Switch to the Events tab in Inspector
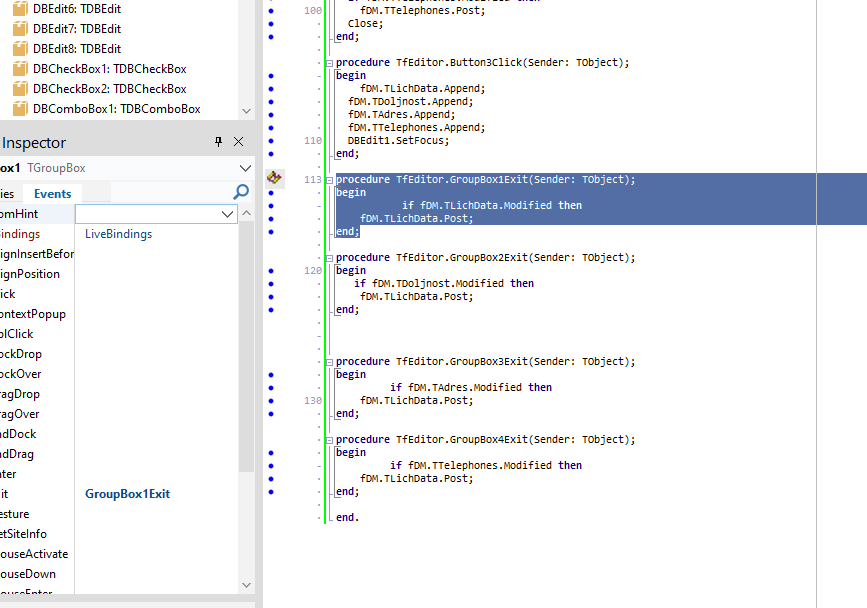Image resolution: width=867 pixels, height=608 pixels. click(53, 193)
